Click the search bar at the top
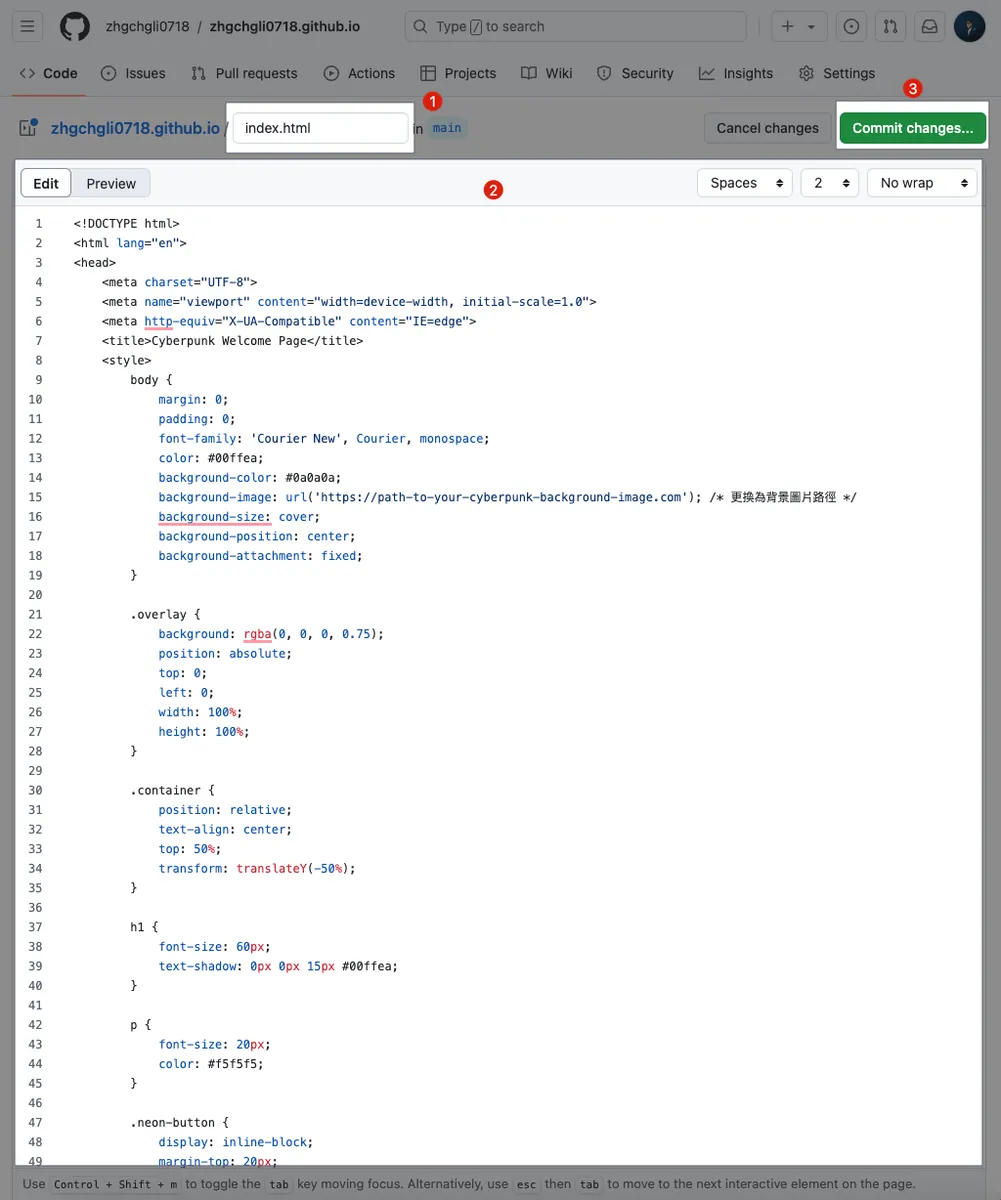 click(575, 27)
